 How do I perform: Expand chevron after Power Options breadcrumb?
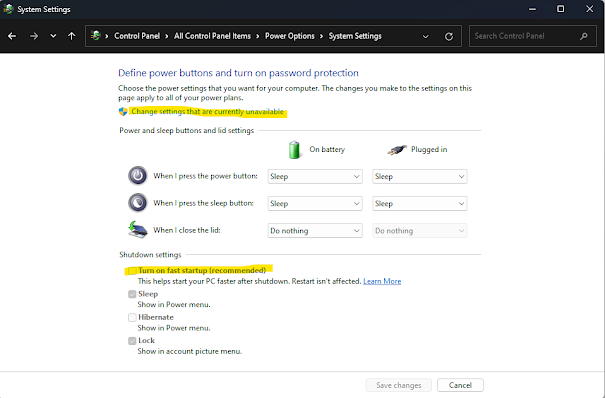(321, 36)
